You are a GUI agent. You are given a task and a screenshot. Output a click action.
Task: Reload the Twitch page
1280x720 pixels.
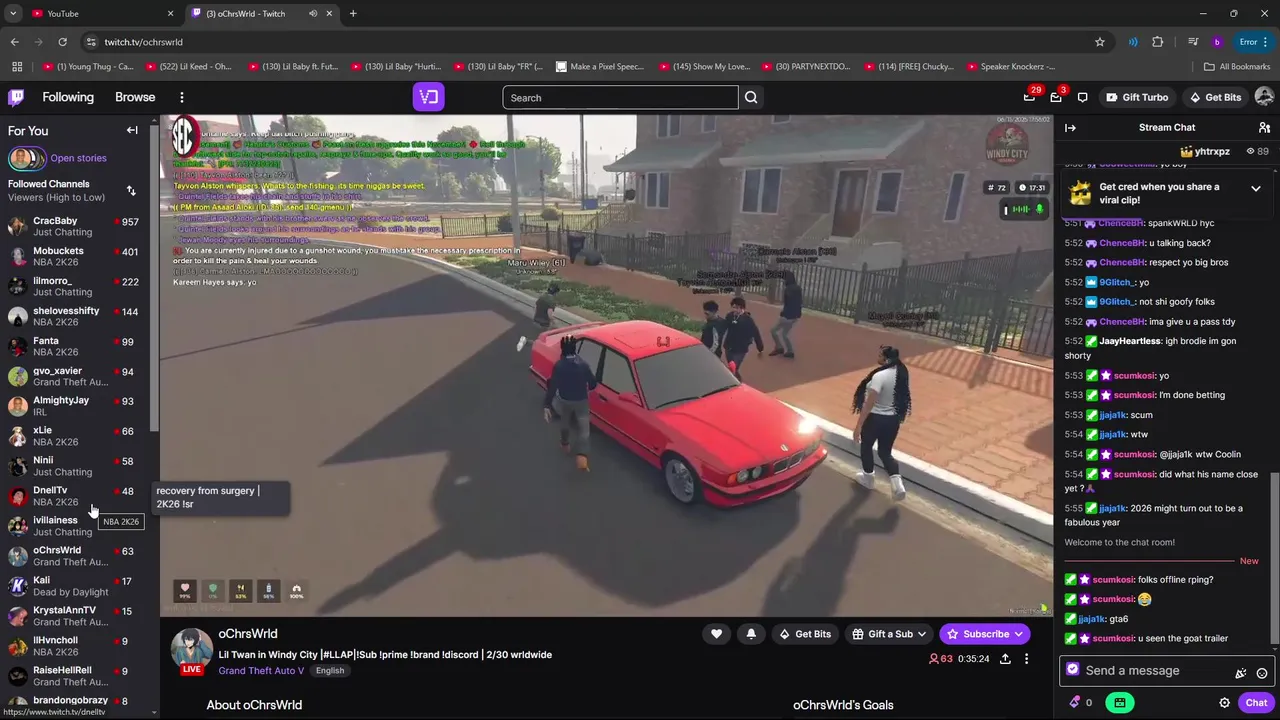[62, 42]
